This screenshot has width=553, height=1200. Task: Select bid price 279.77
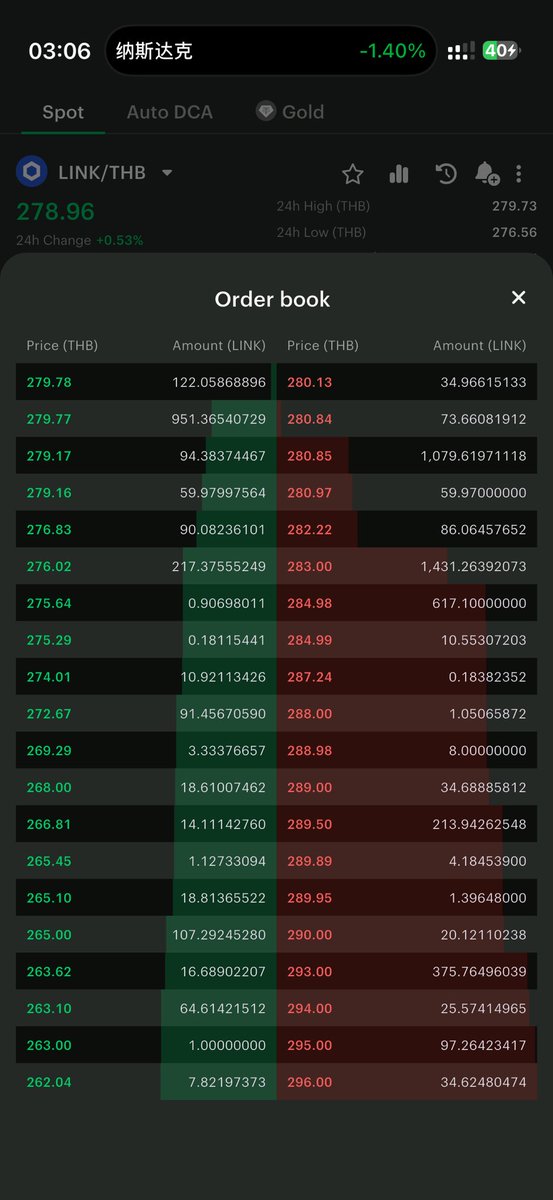coord(49,419)
